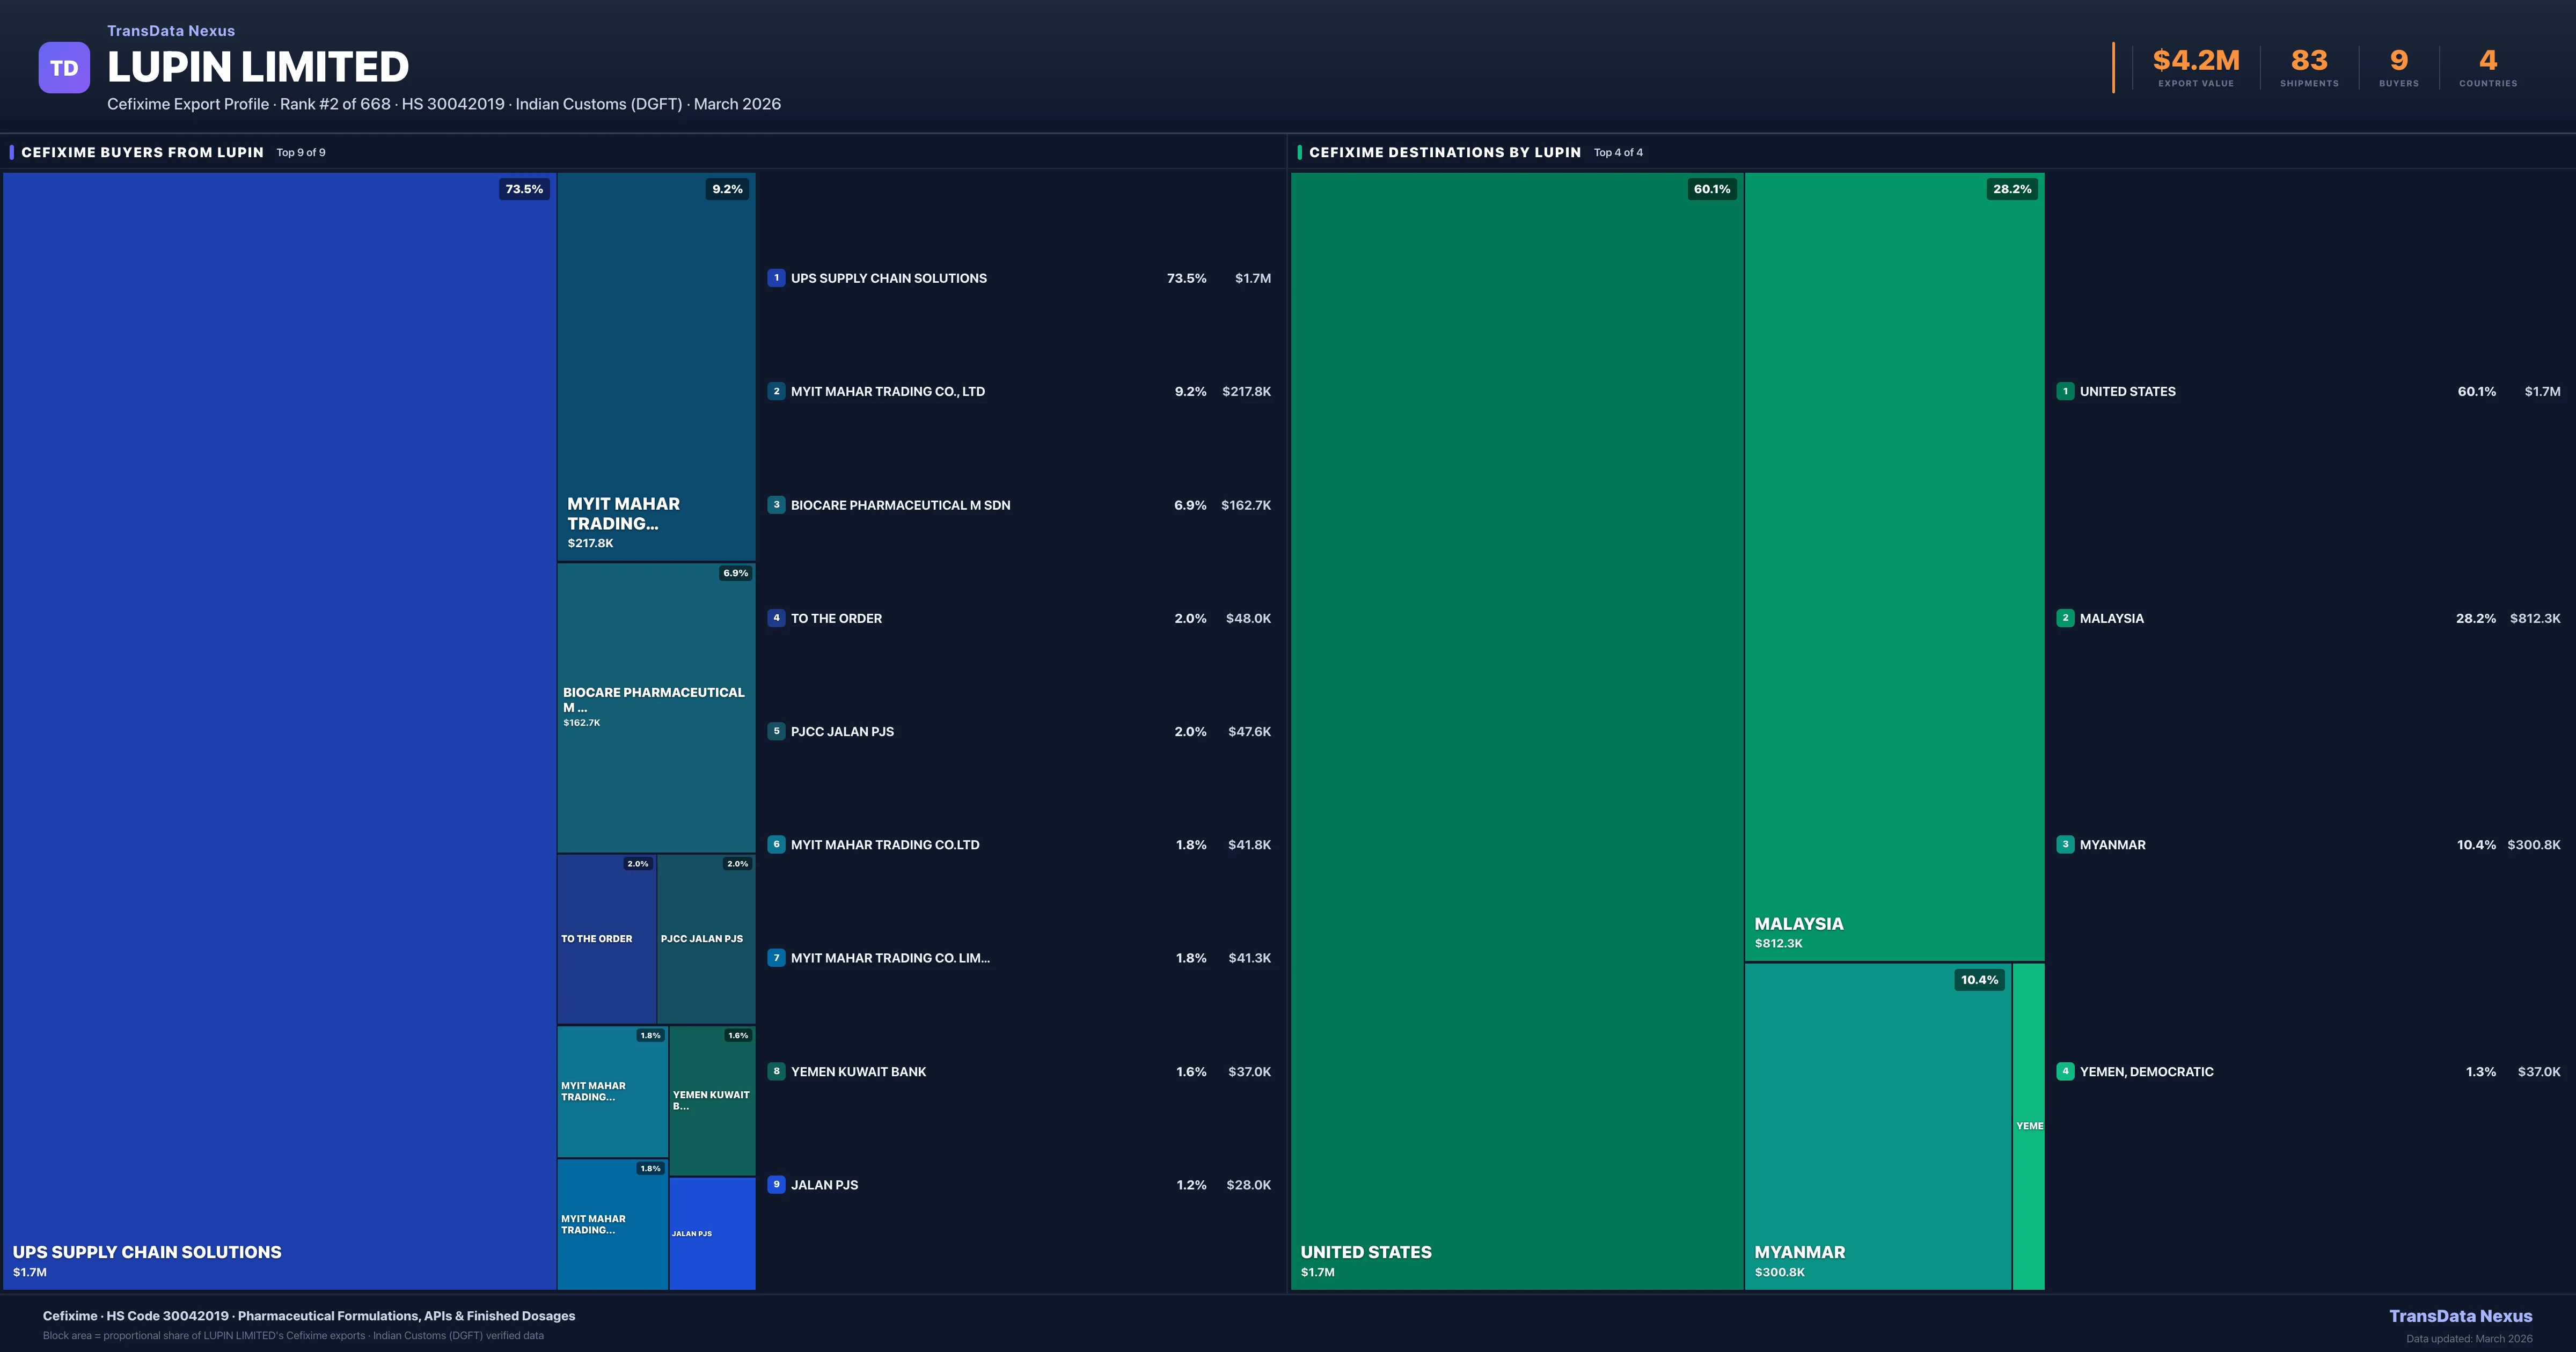The width and height of the screenshot is (2576, 1352).
Task: Select the small Jalan PJS tile
Action: (711, 1233)
